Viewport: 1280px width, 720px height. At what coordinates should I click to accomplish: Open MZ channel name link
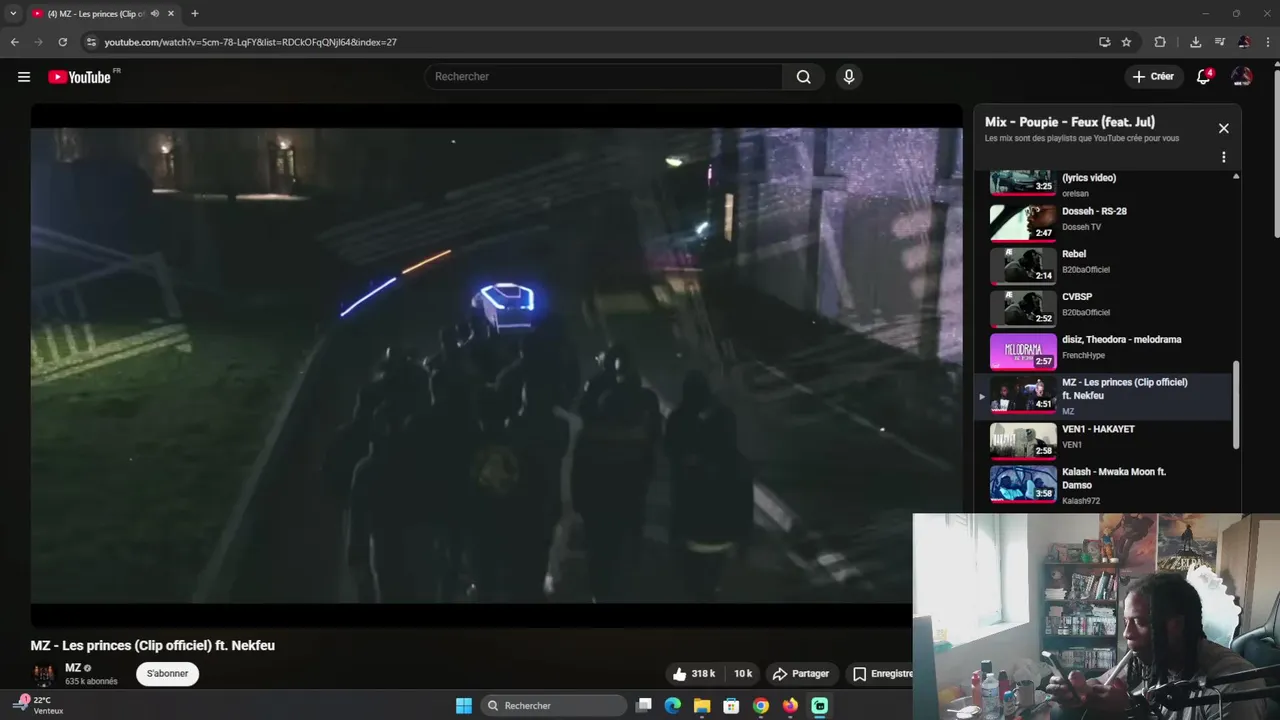(x=73, y=668)
